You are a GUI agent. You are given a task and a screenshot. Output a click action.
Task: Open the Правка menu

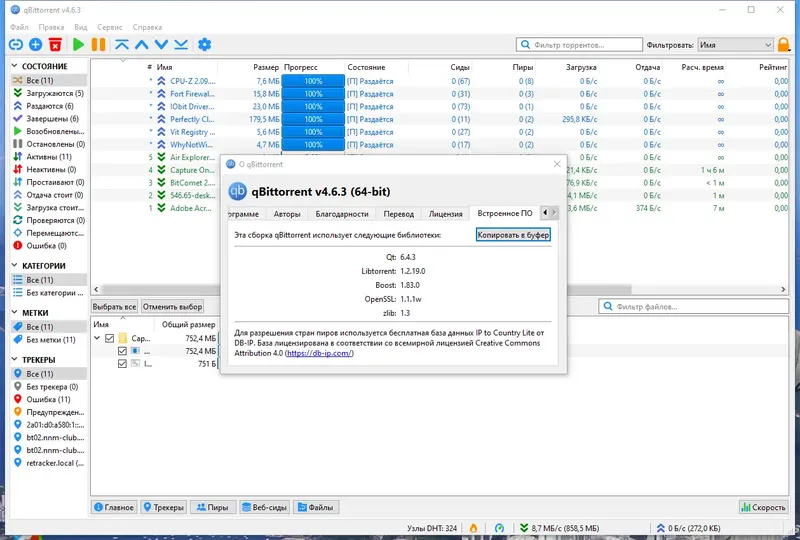[51, 27]
